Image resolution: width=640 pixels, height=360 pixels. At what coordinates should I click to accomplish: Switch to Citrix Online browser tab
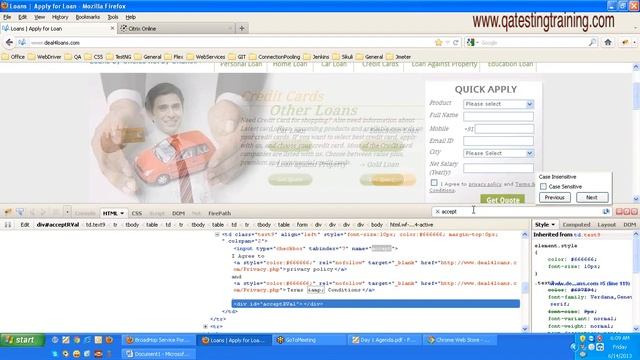click(176, 29)
